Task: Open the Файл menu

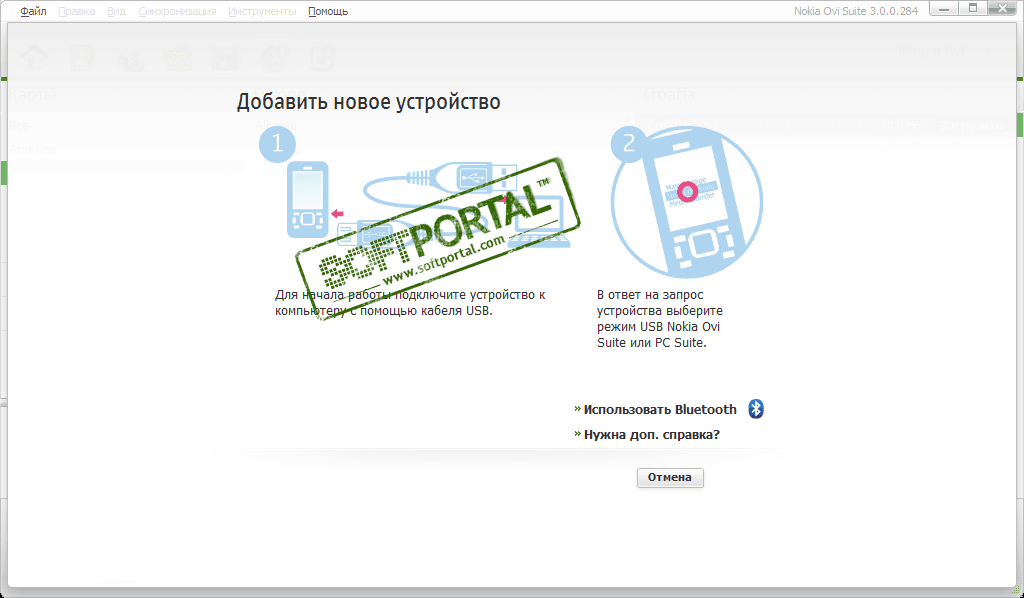Action: (x=33, y=11)
